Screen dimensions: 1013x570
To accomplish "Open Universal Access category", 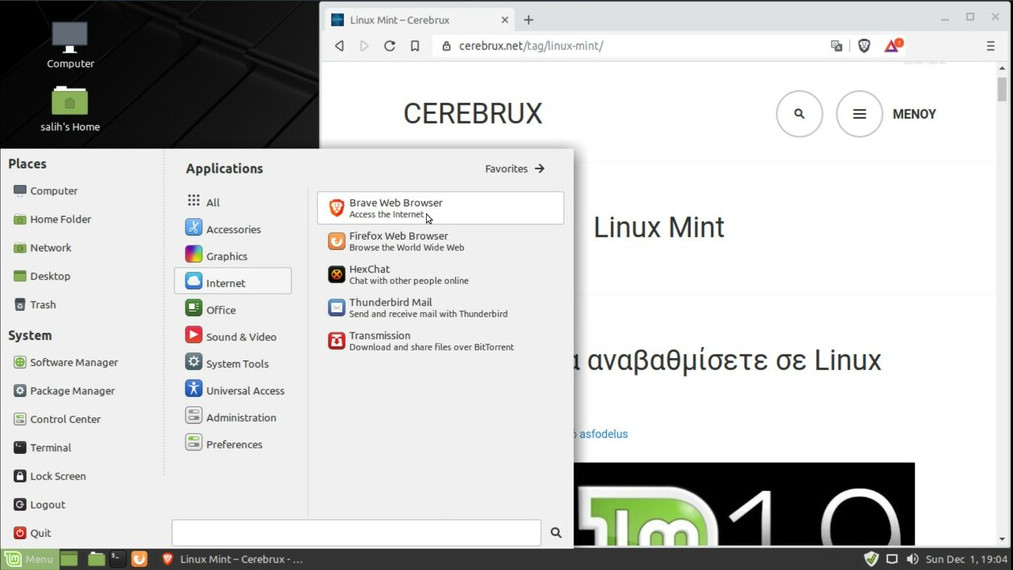I will click(x=233, y=390).
